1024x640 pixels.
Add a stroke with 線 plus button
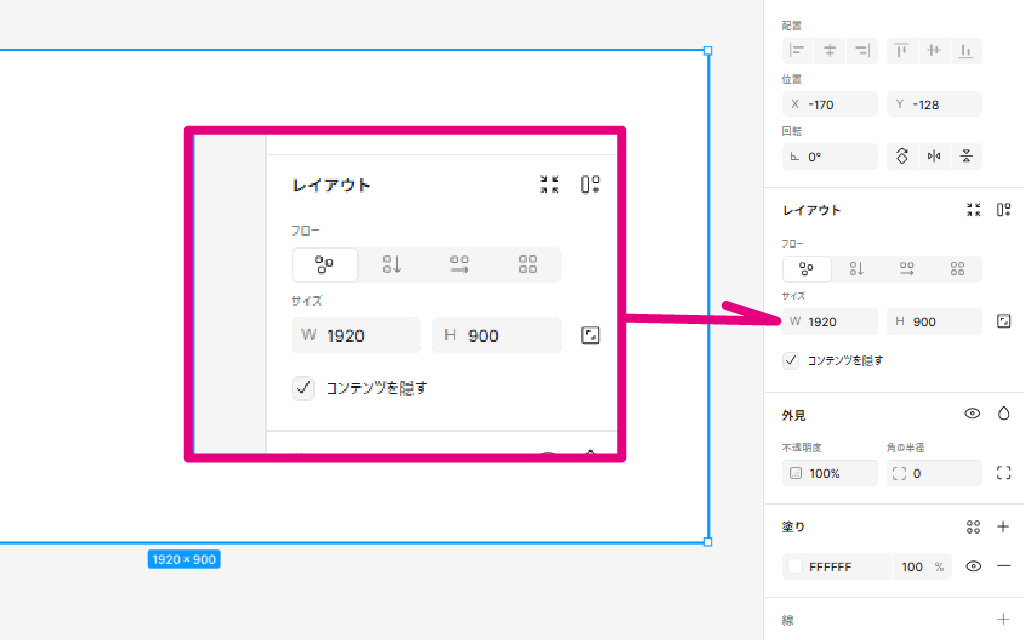tap(1004, 620)
